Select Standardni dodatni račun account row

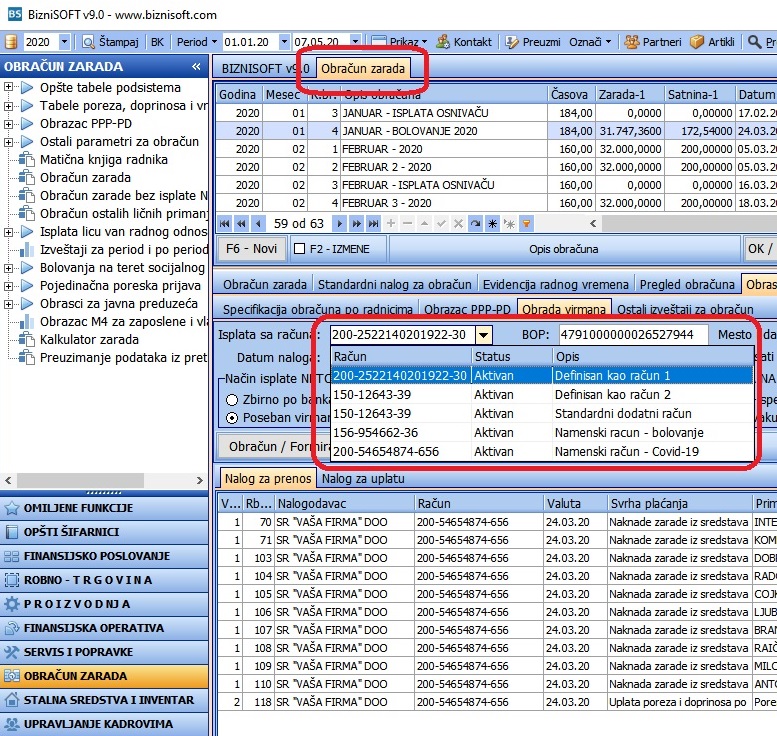point(541,414)
